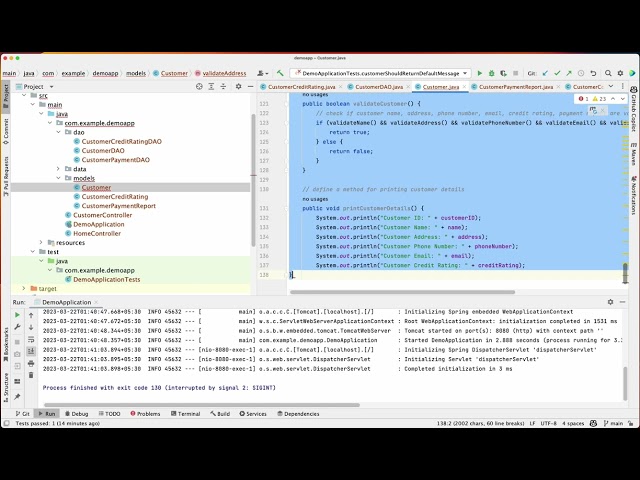Commit changes using the Git green checkmark
Screen dimensions: 640x480
[557, 73]
